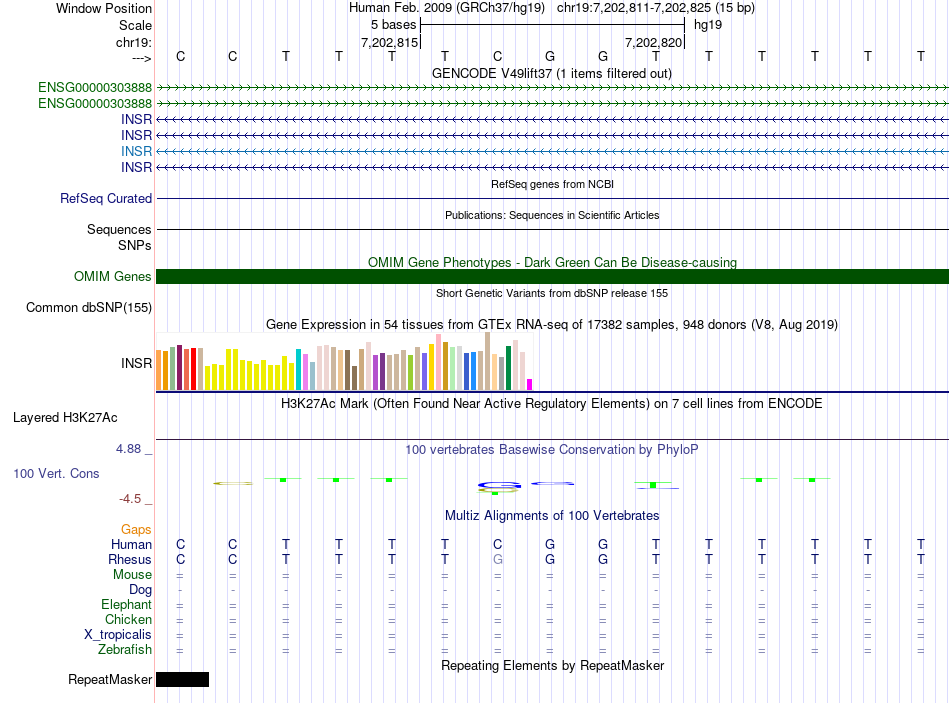Click the 7,202,815 position marker on ruler

[390, 42]
